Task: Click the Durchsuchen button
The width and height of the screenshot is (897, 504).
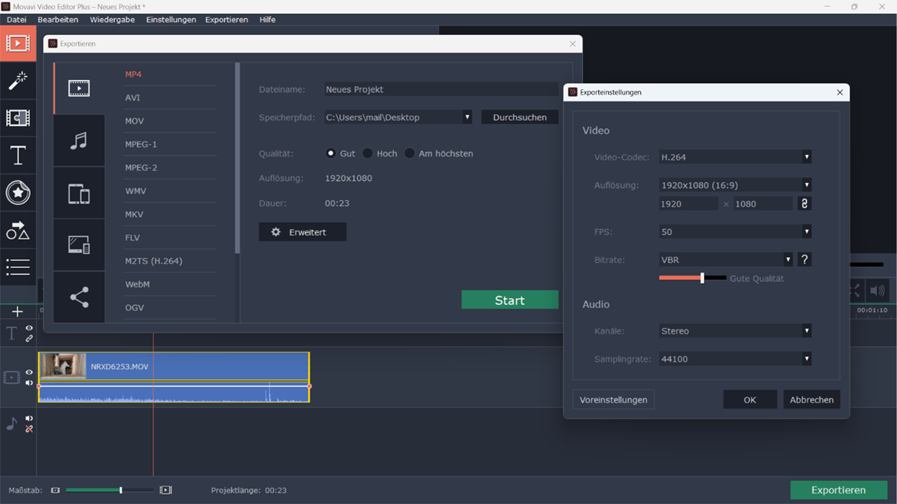Action: pos(519,117)
